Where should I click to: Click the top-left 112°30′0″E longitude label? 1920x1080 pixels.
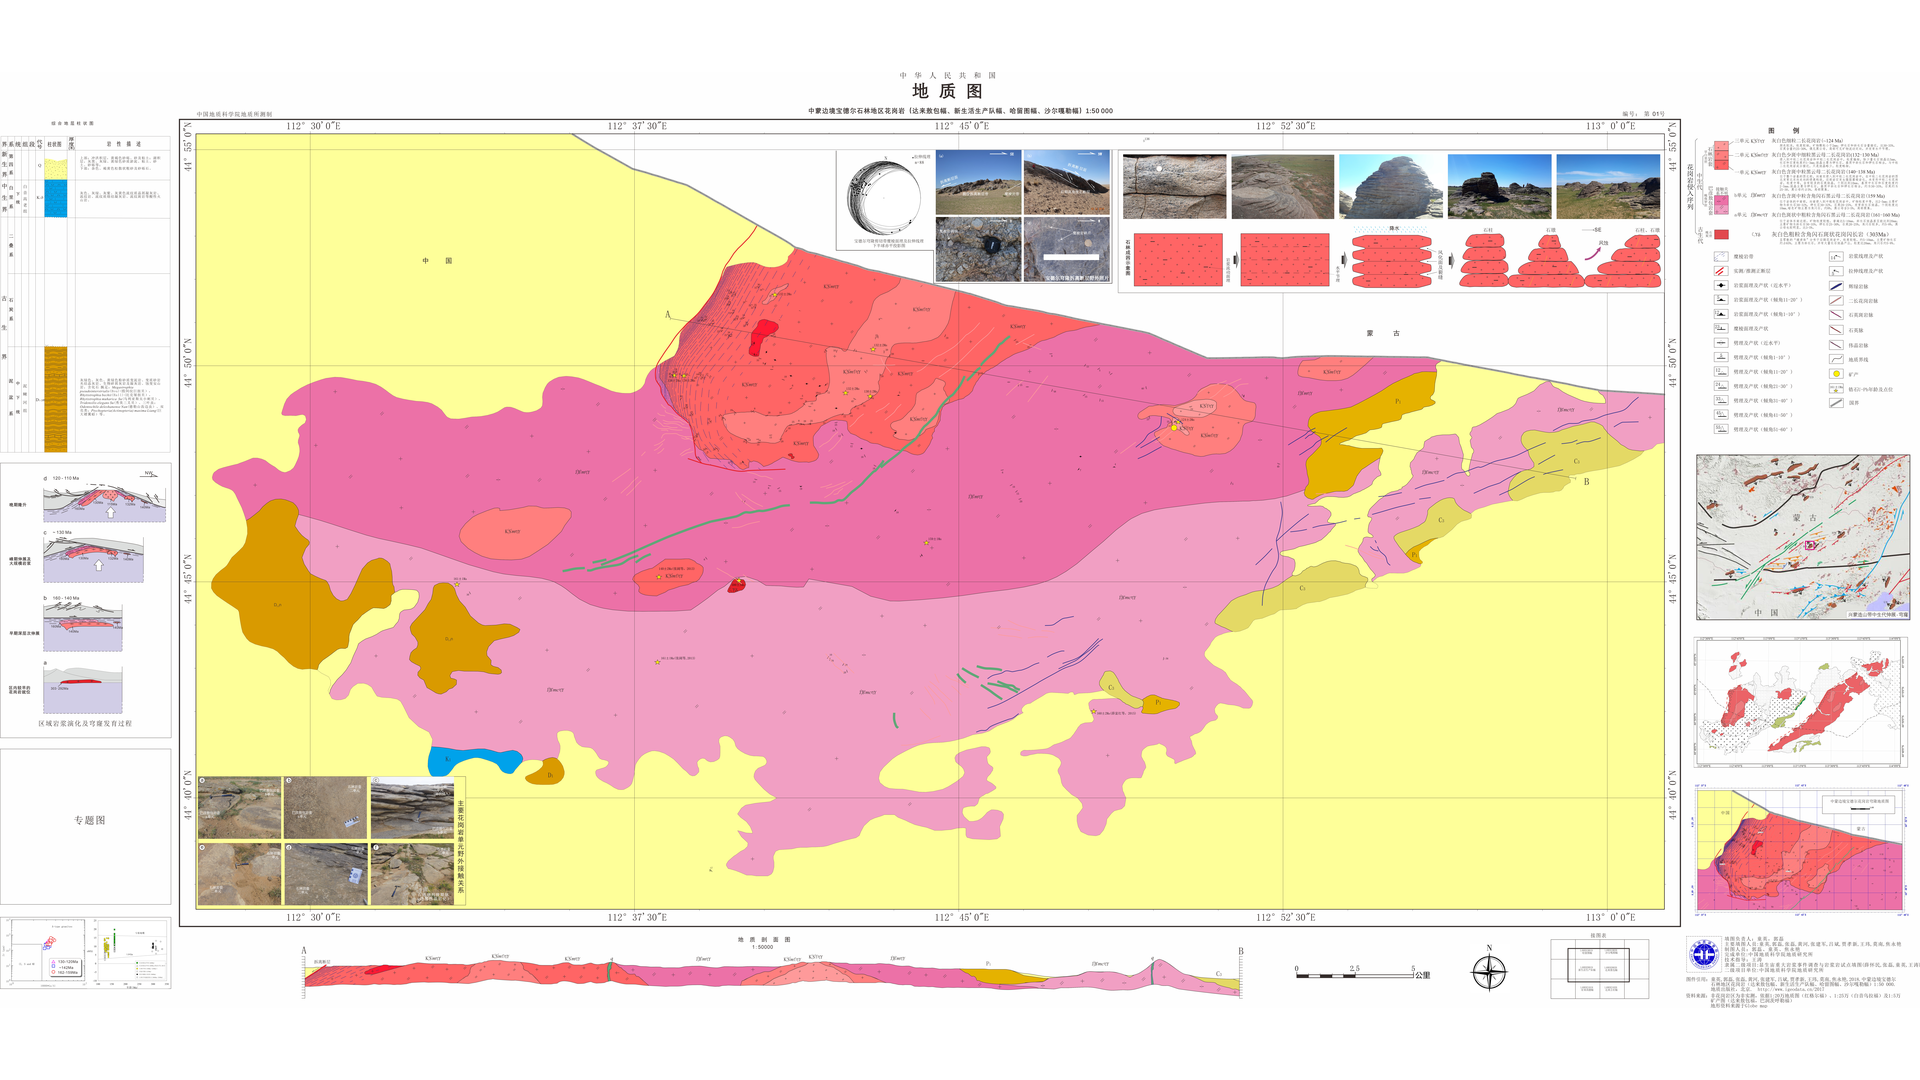313,126
